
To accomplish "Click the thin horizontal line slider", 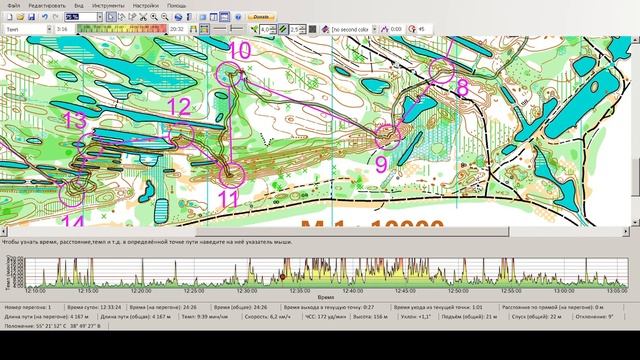I will pos(219,29).
